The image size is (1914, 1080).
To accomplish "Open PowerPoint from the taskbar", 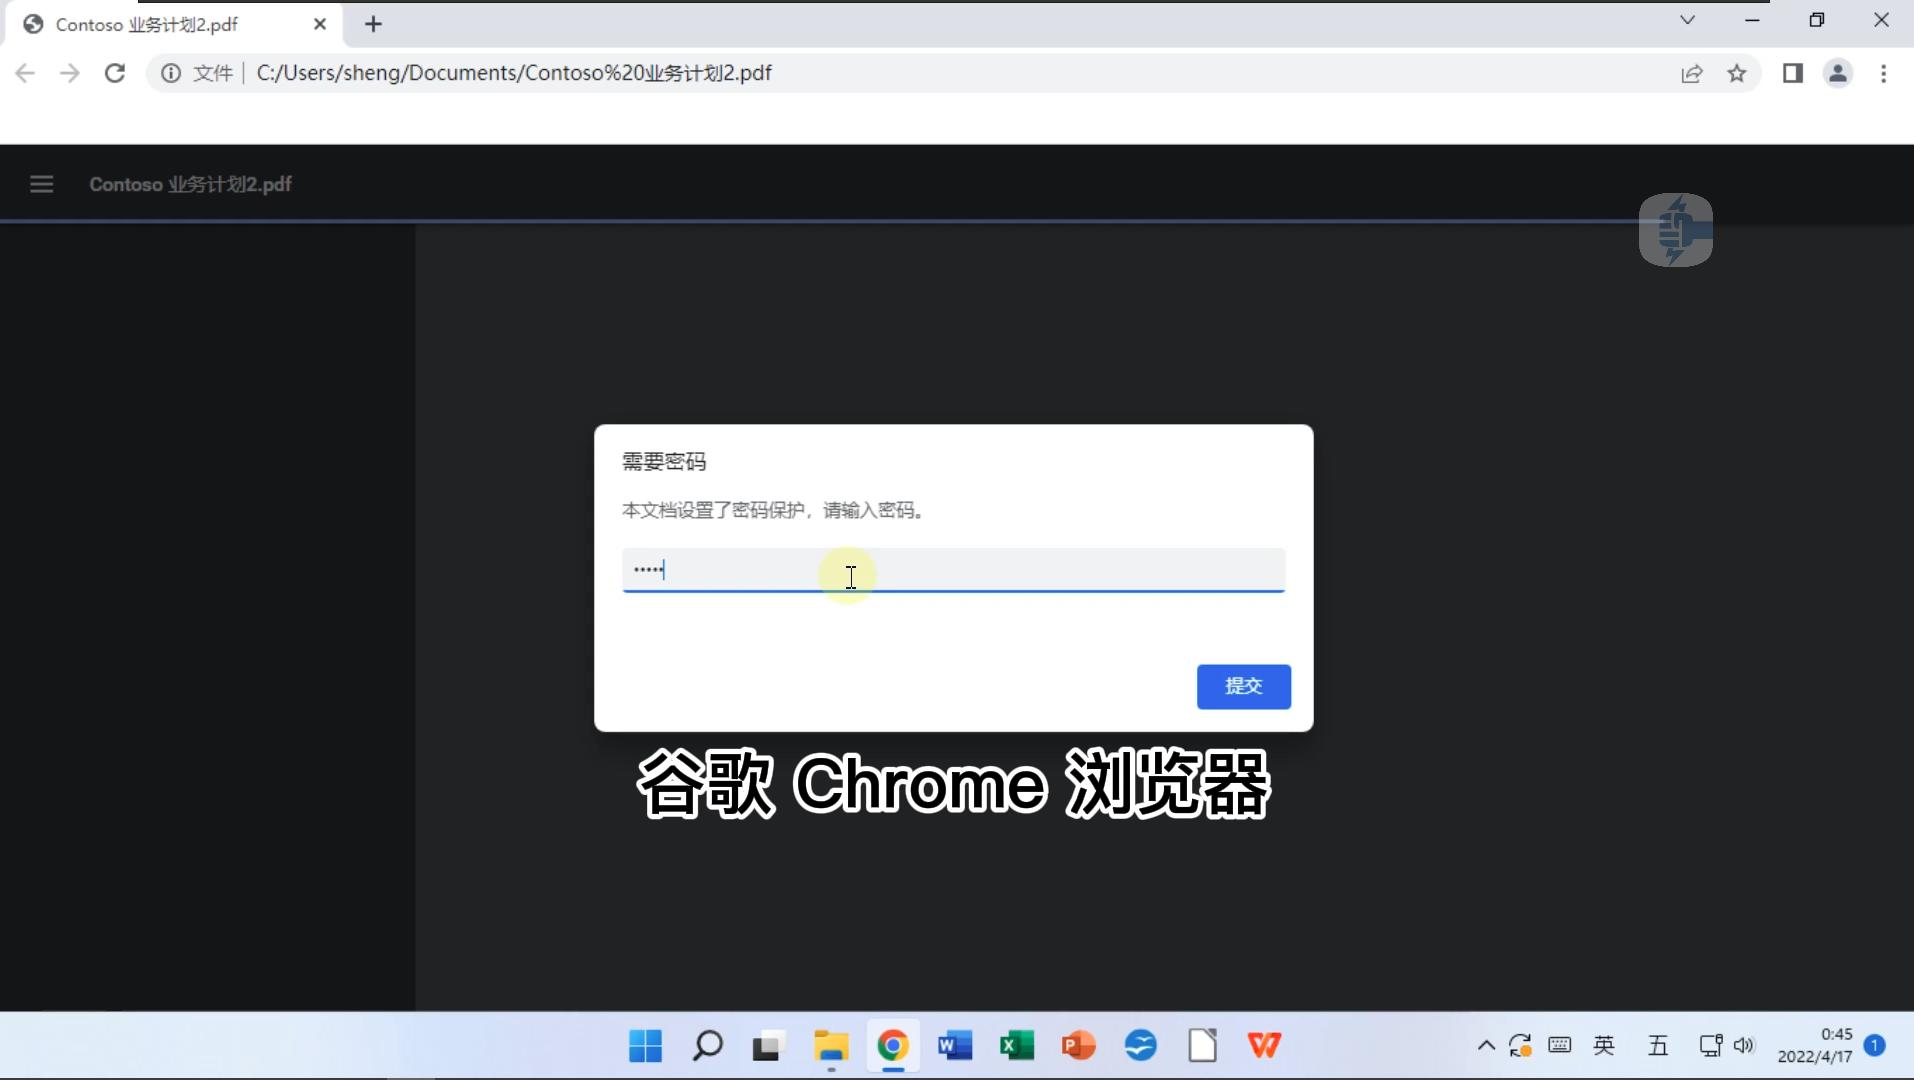I will (1078, 1046).
